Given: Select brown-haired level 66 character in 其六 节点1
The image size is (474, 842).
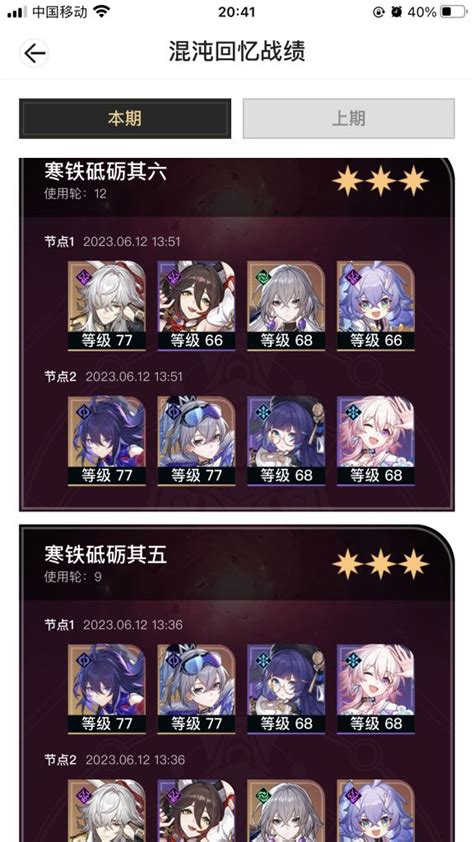Looking at the screenshot, I should [196, 306].
